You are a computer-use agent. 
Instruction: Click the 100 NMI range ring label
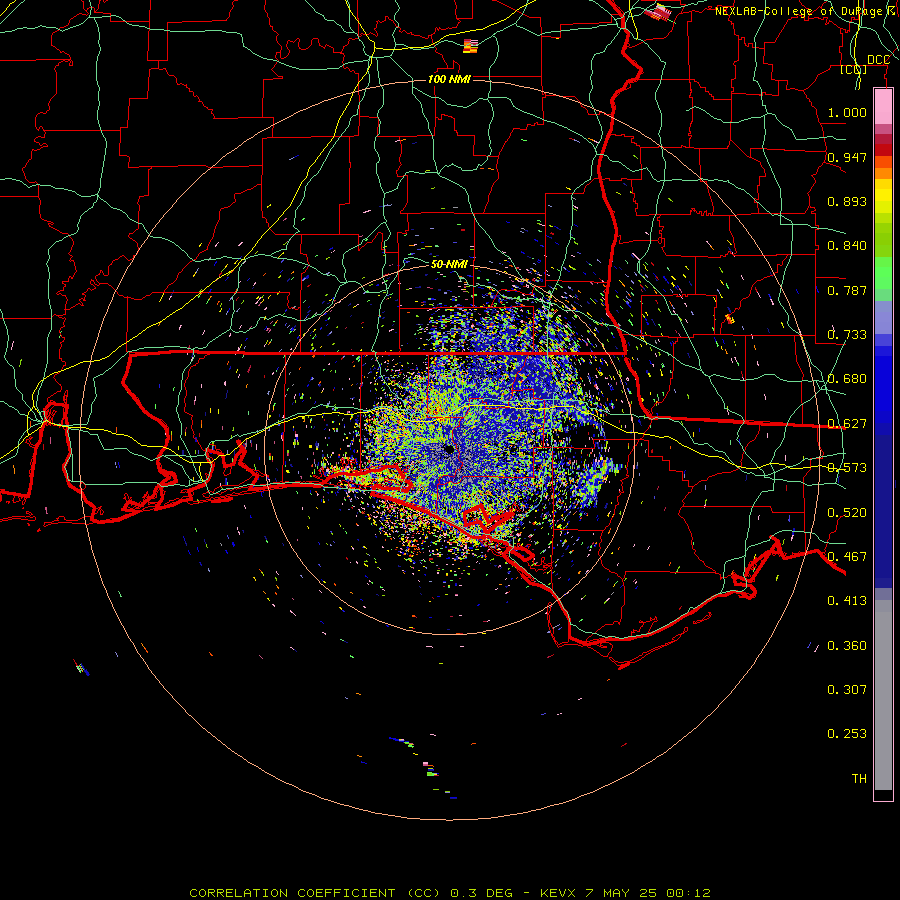[449, 79]
